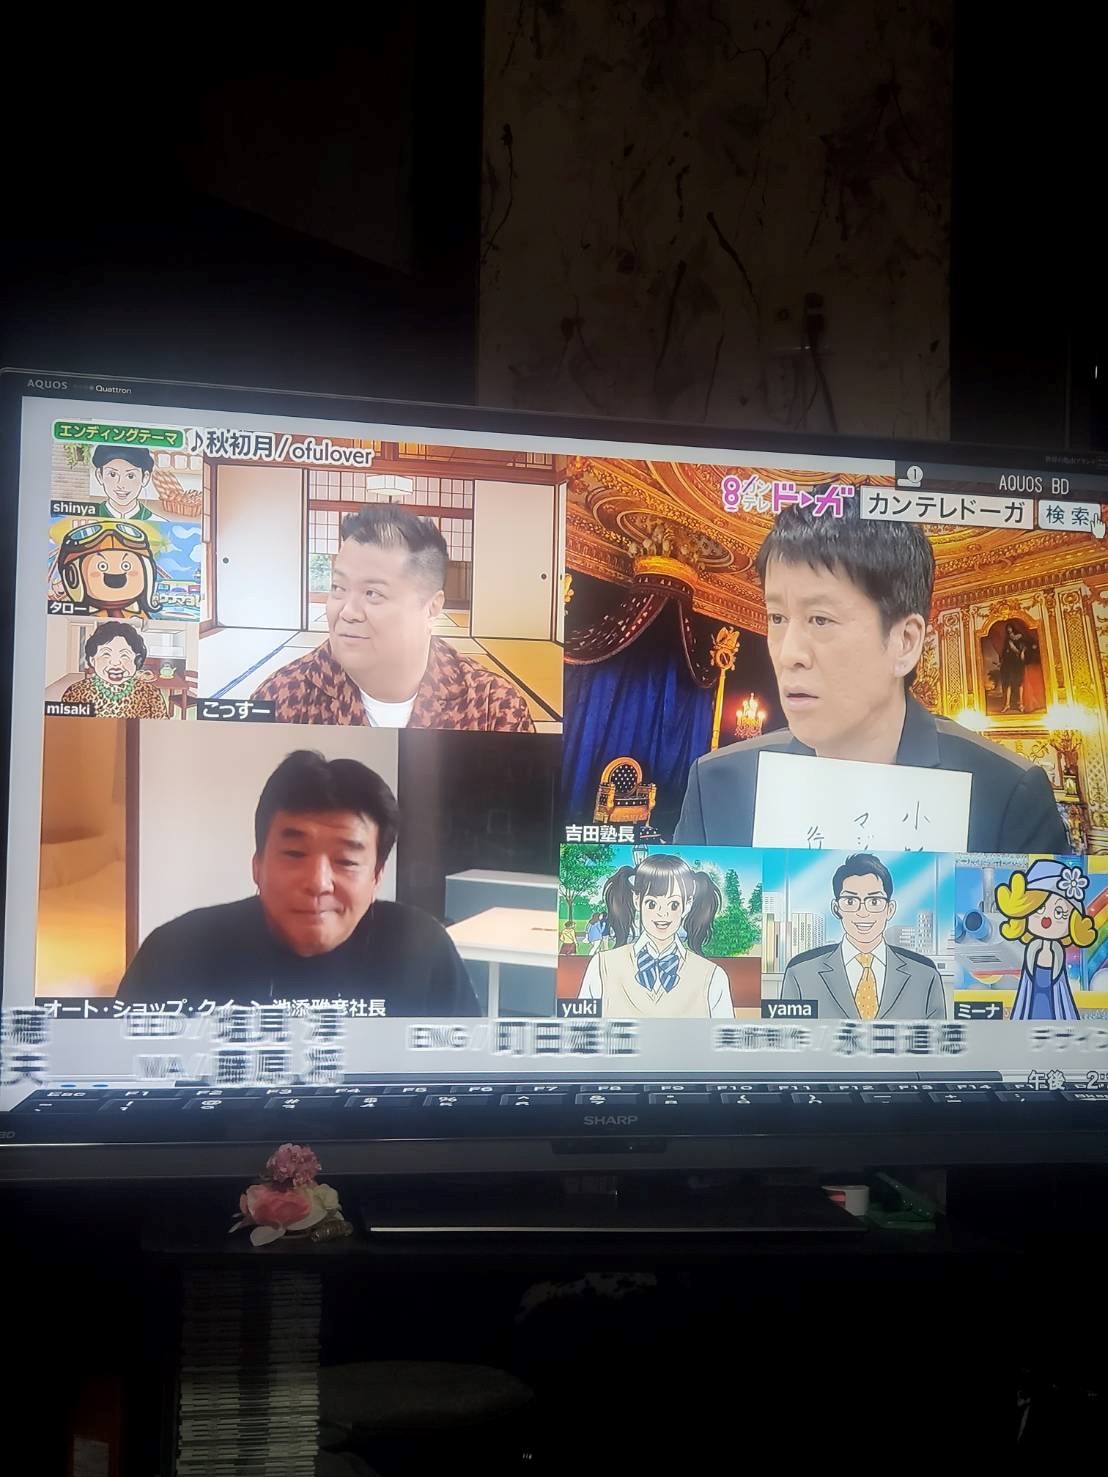Viewport: 1108px width, 1477px height.
Task: Click the white card held by 吉田塾長
Action: click(861, 802)
